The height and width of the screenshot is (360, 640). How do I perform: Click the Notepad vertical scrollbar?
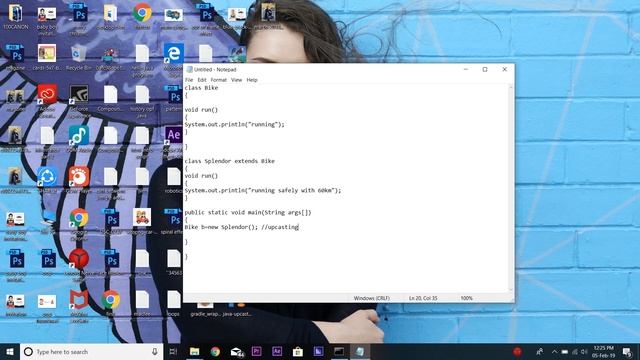[x=511, y=188]
